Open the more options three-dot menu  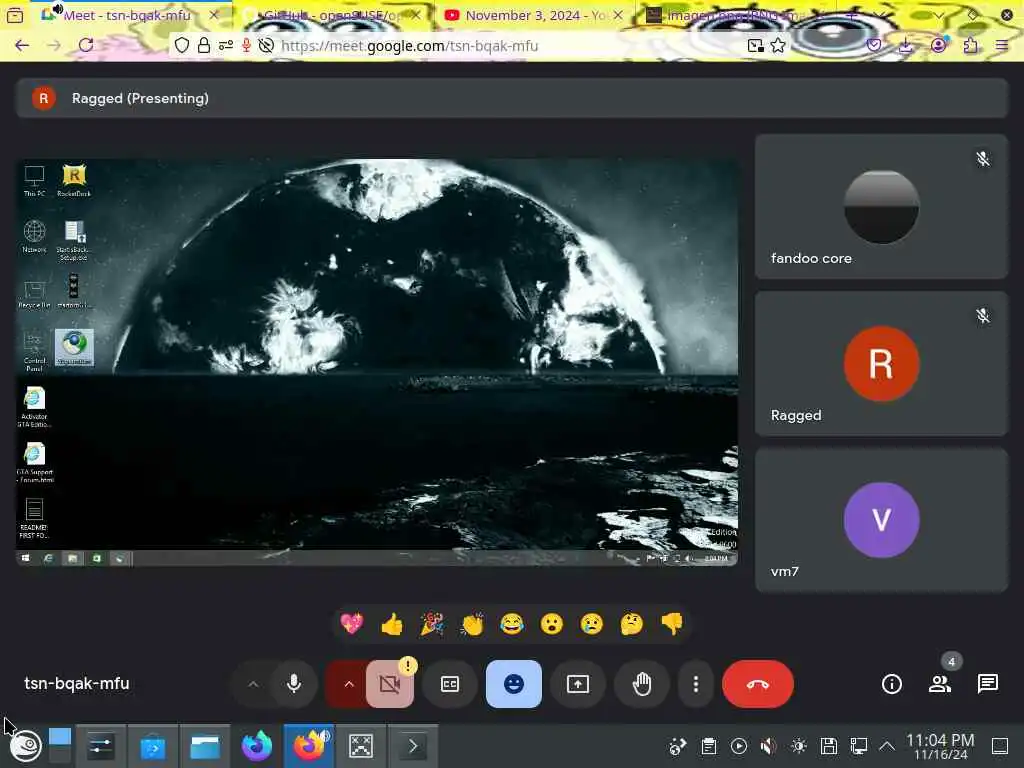click(x=696, y=684)
